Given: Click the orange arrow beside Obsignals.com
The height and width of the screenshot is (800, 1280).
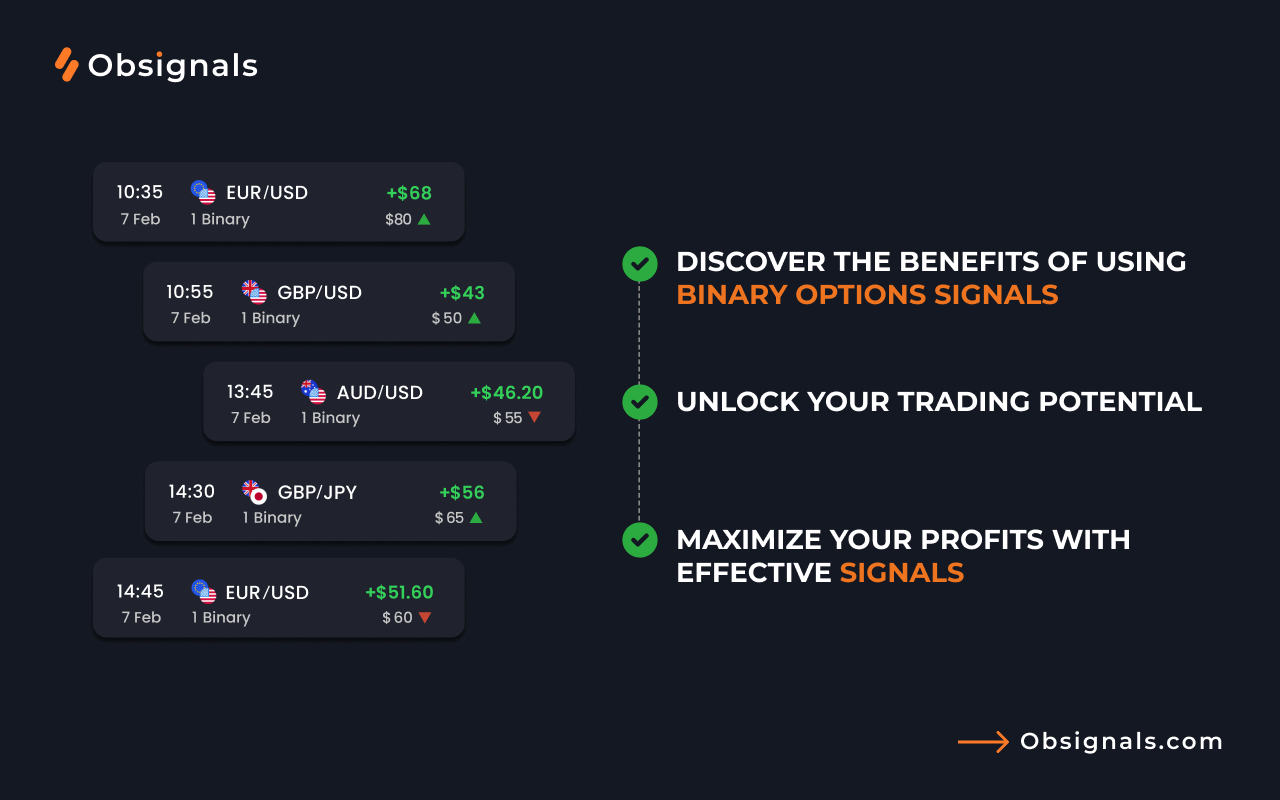Looking at the screenshot, I should 983,741.
